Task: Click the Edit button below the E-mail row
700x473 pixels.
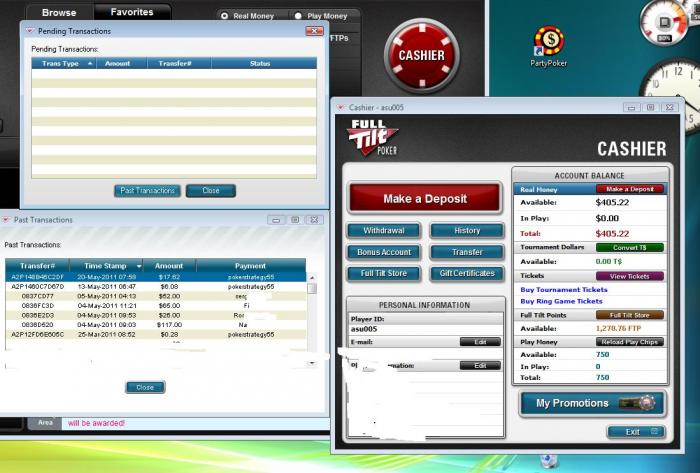Action: 480,365
